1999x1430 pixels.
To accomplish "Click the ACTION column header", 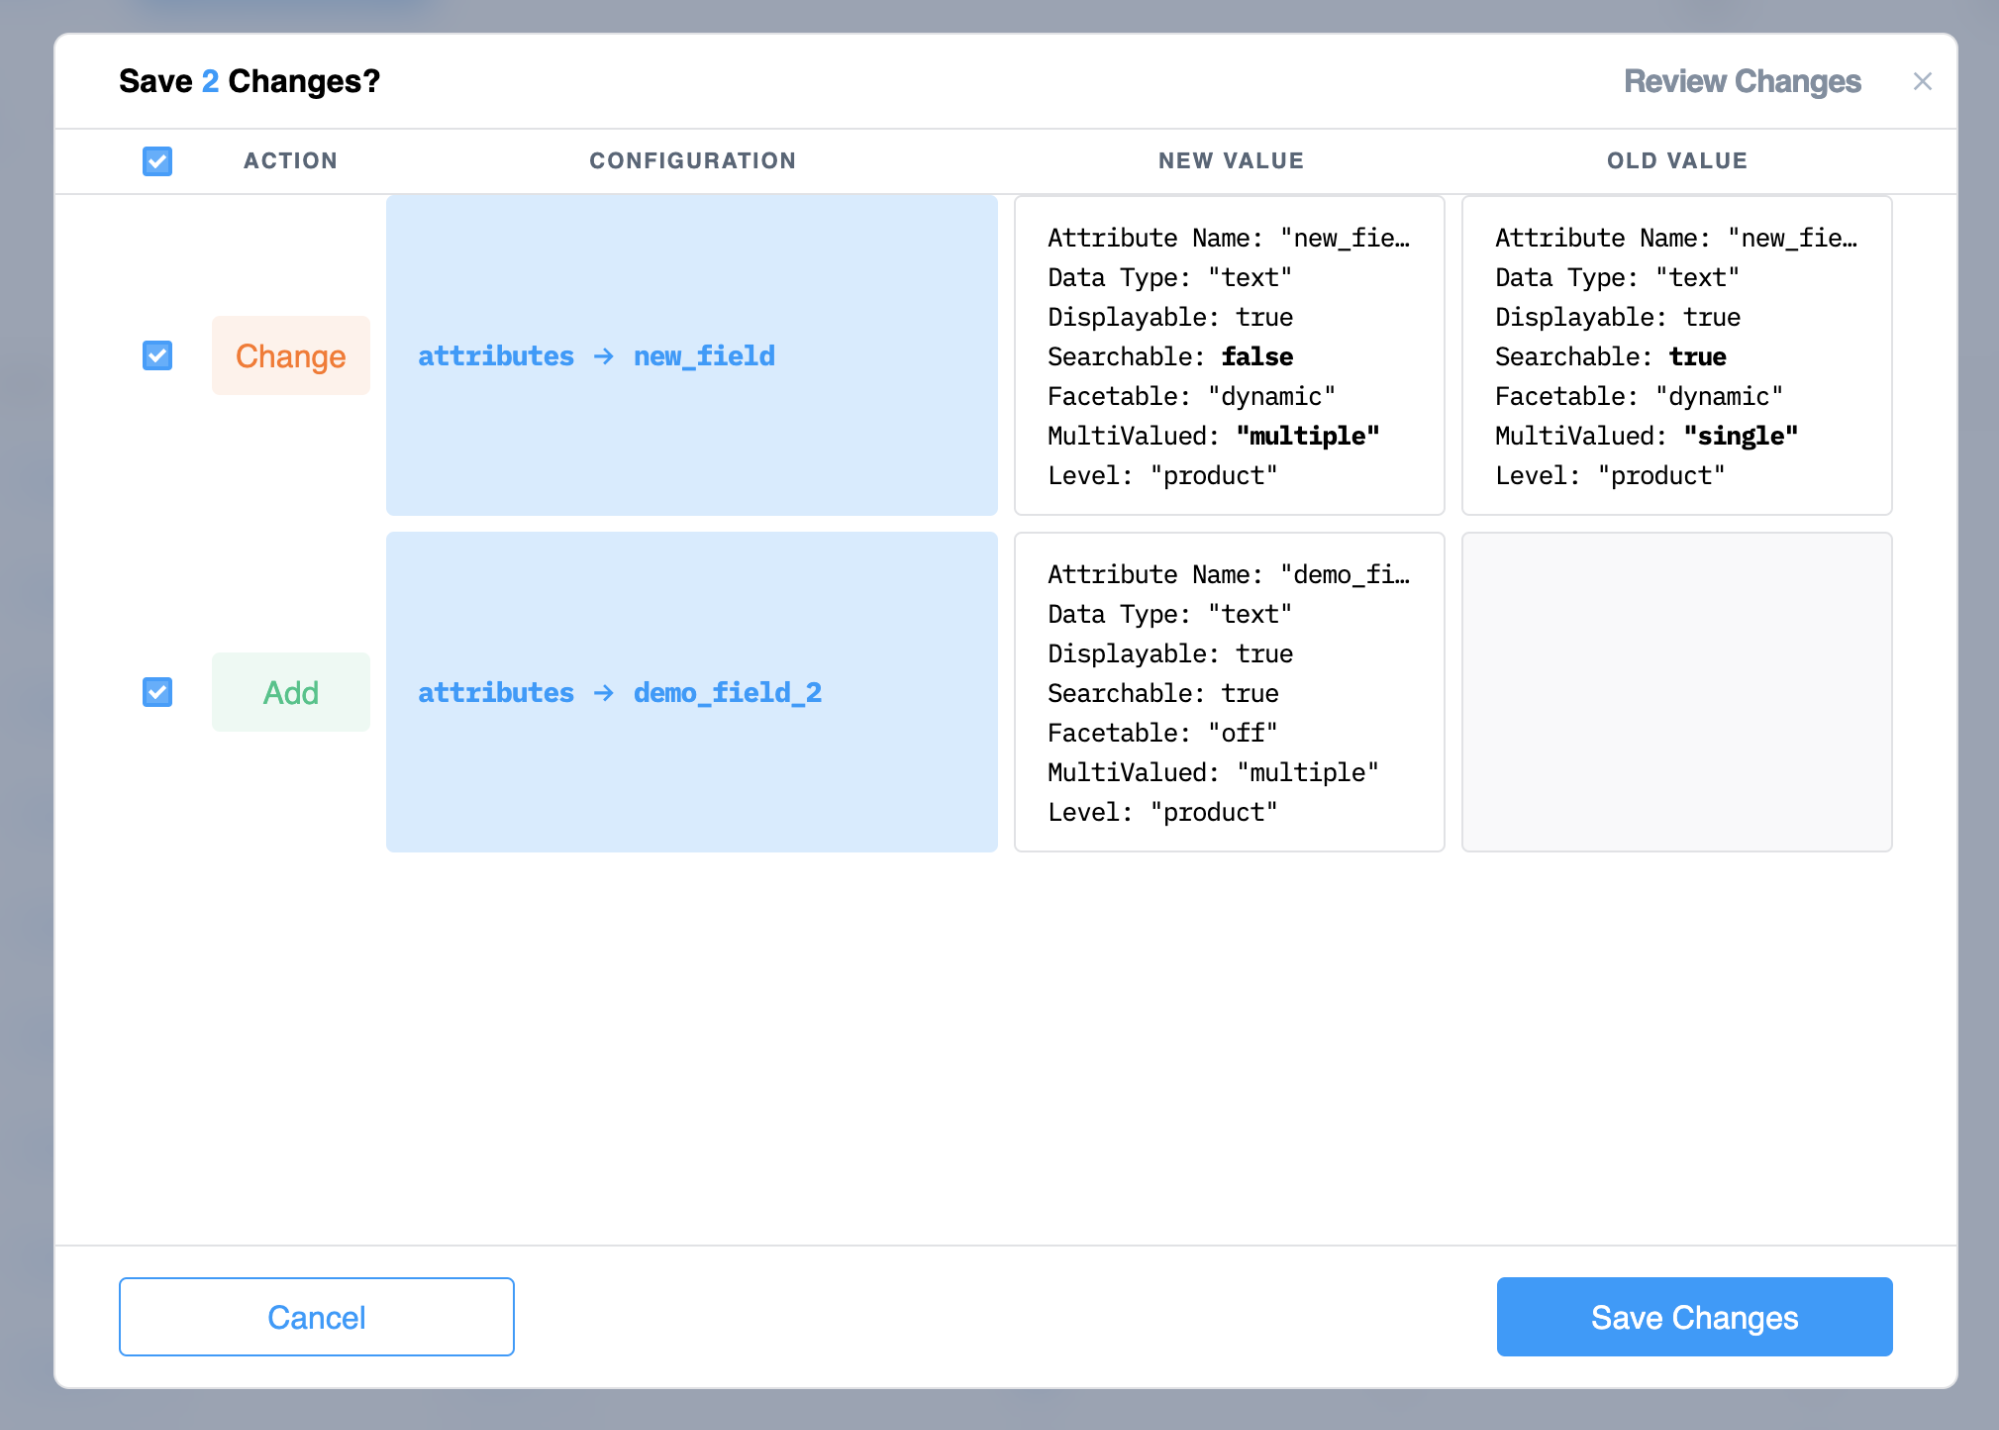I will tap(290, 161).
